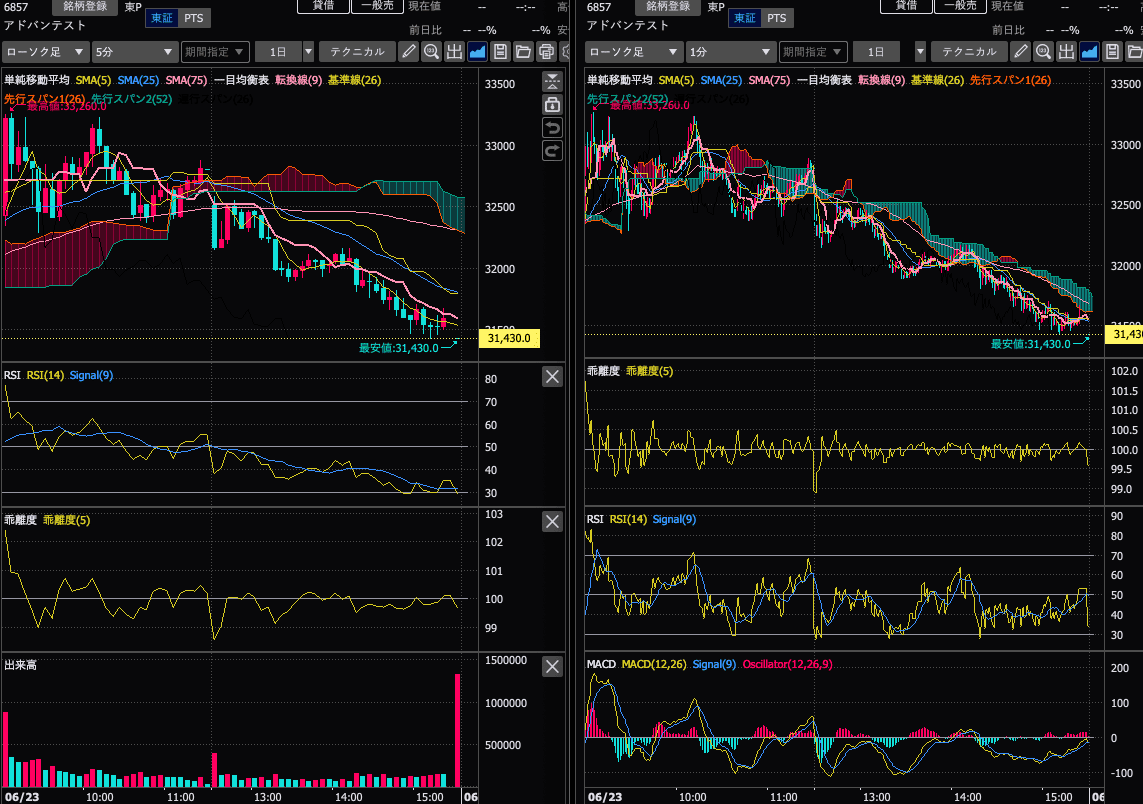1143x804 pixels.
Task: Click the redo arrow on left chart
Action: coord(553,151)
